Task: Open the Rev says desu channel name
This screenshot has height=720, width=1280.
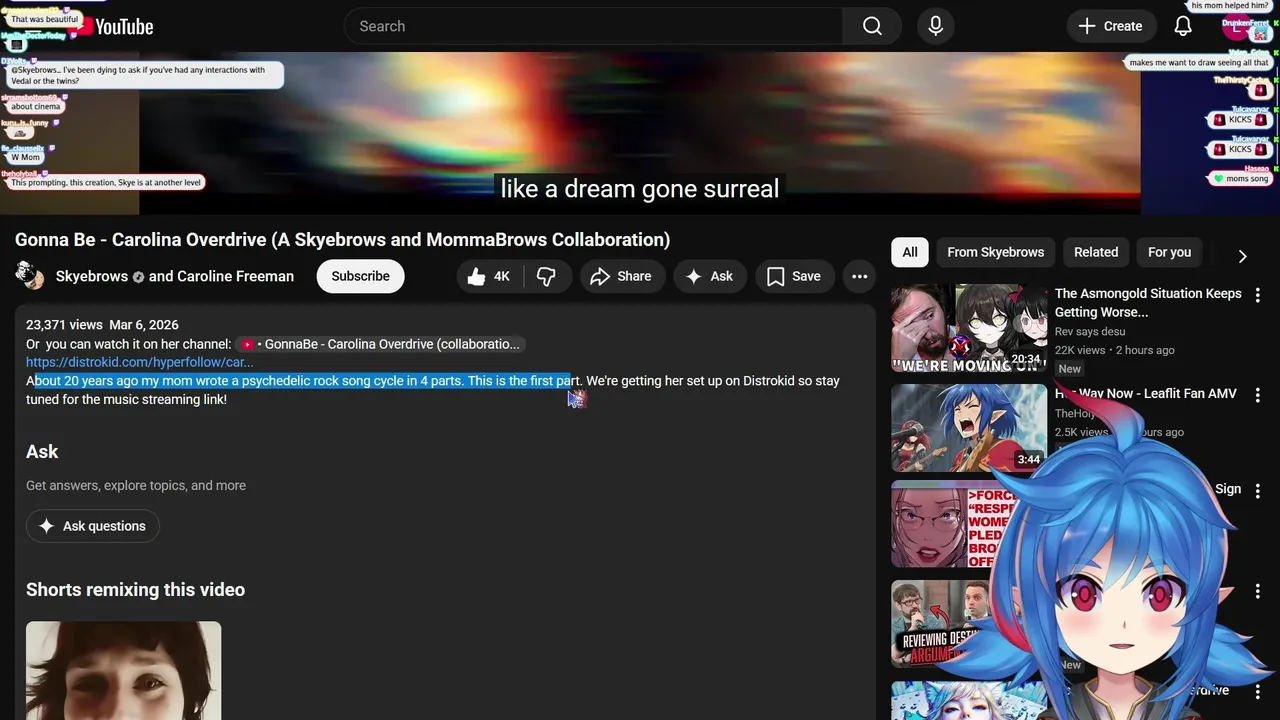Action: (x=1090, y=332)
